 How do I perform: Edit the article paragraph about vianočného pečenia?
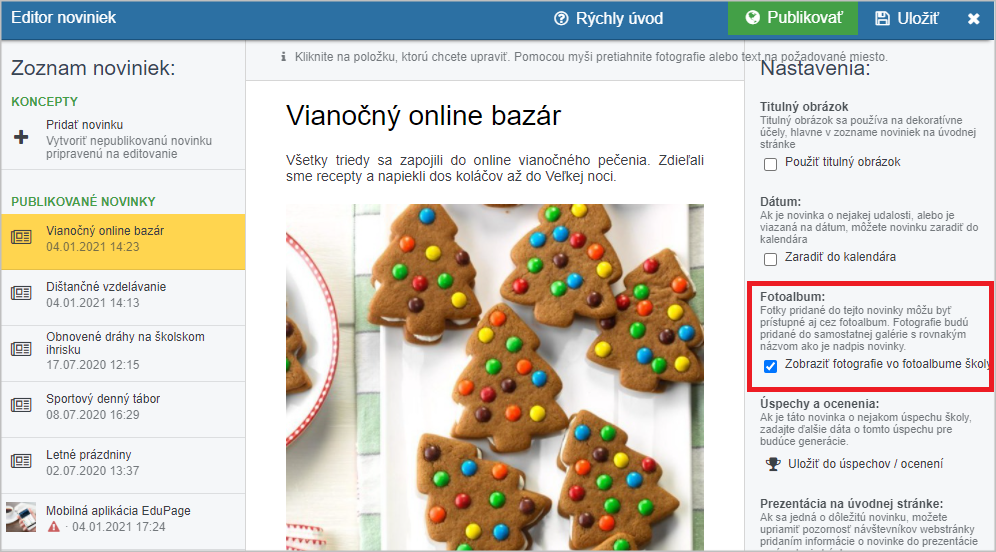(x=495, y=168)
